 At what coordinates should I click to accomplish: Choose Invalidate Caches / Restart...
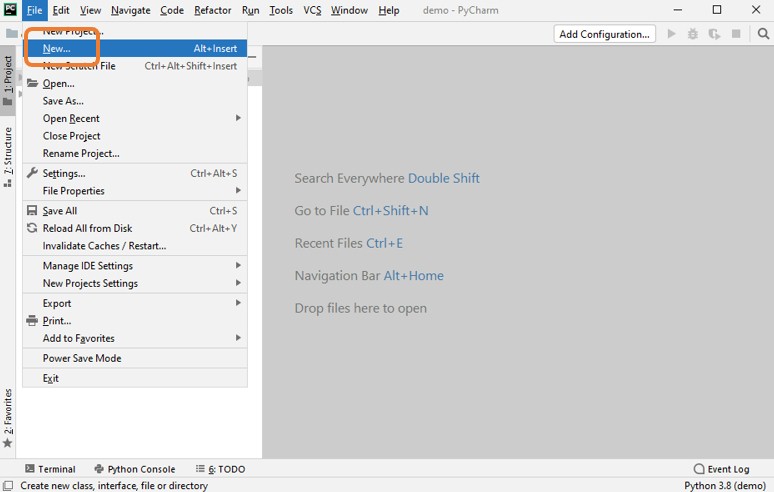135,246
